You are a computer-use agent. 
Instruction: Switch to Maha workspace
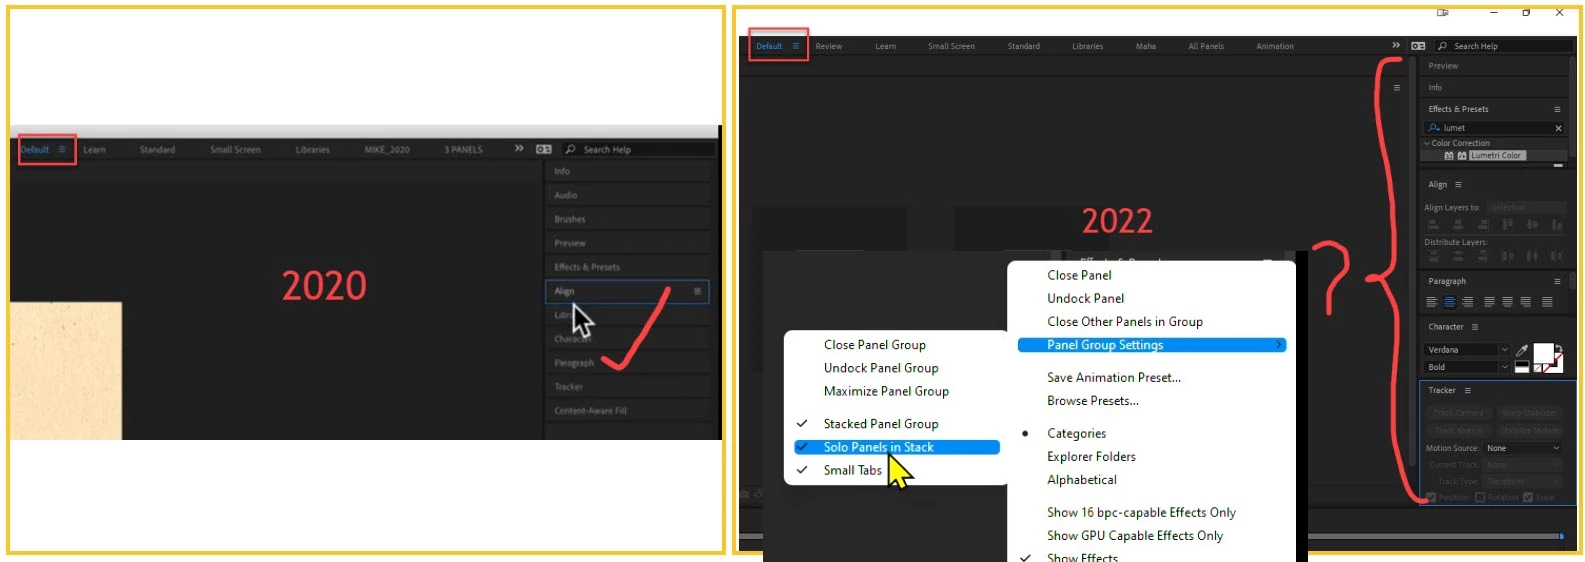(1146, 46)
